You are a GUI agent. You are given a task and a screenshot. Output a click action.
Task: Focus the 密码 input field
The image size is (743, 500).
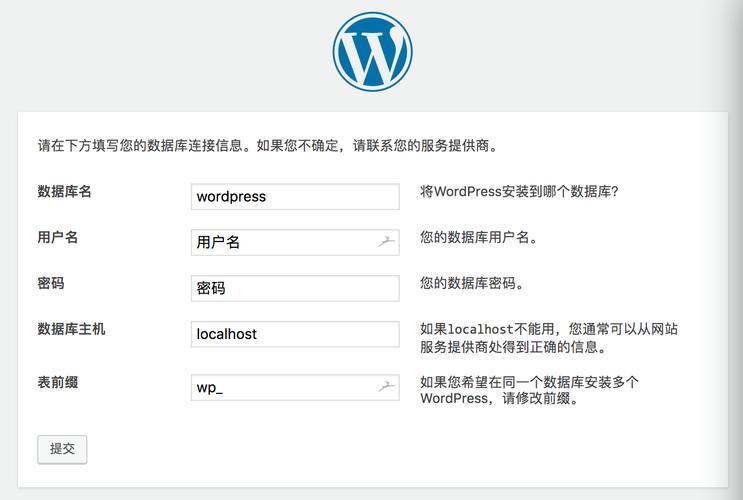pyautogui.click(x=295, y=288)
